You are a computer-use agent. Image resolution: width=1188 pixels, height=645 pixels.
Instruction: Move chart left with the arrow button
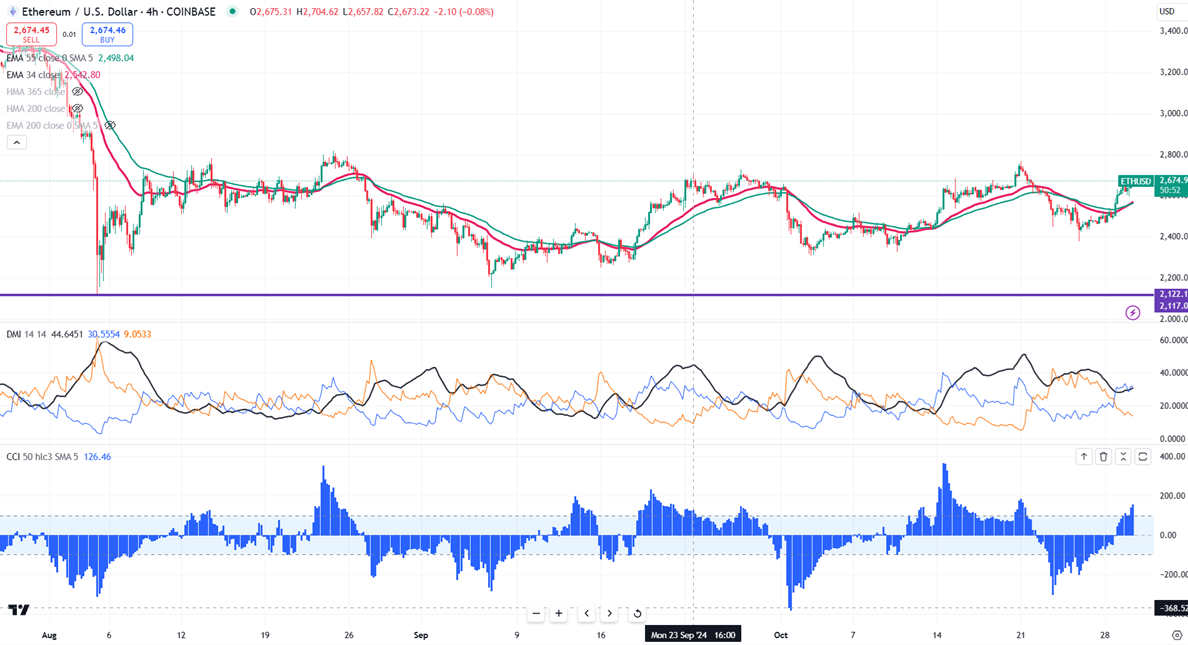pyautogui.click(x=586, y=613)
